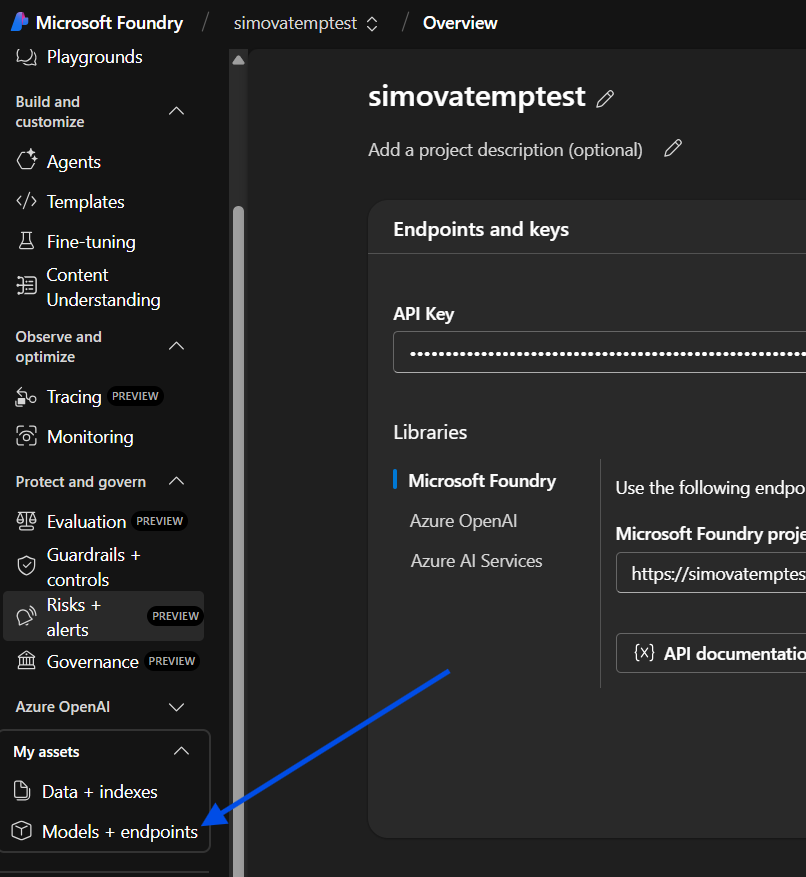
Task: Collapse the My assets section
Action: [x=181, y=751]
